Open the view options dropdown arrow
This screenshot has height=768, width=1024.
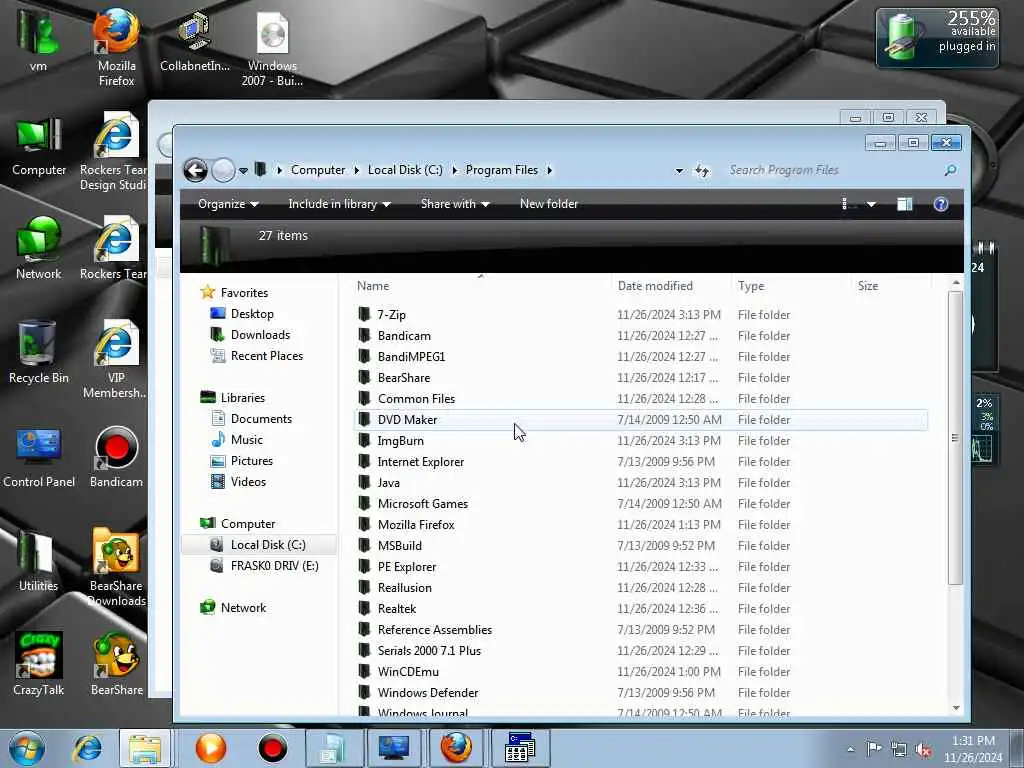871,204
